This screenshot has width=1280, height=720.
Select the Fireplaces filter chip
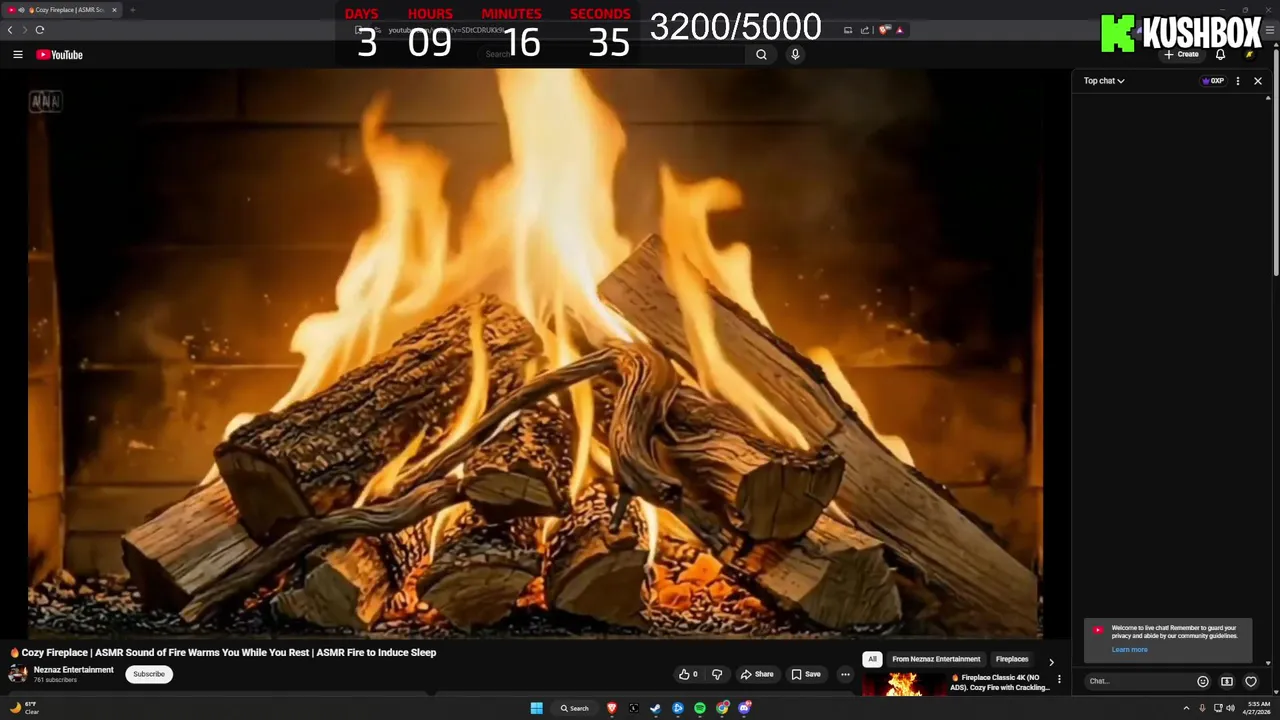pos(1012,659)
